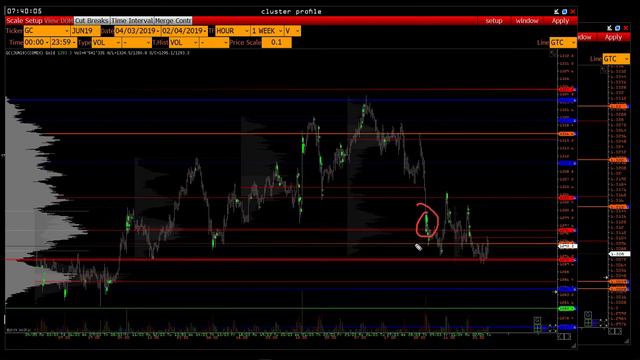
Task: Click the small green box icon above grid icon
Action: pyautogui.click(x=537, y=320)
